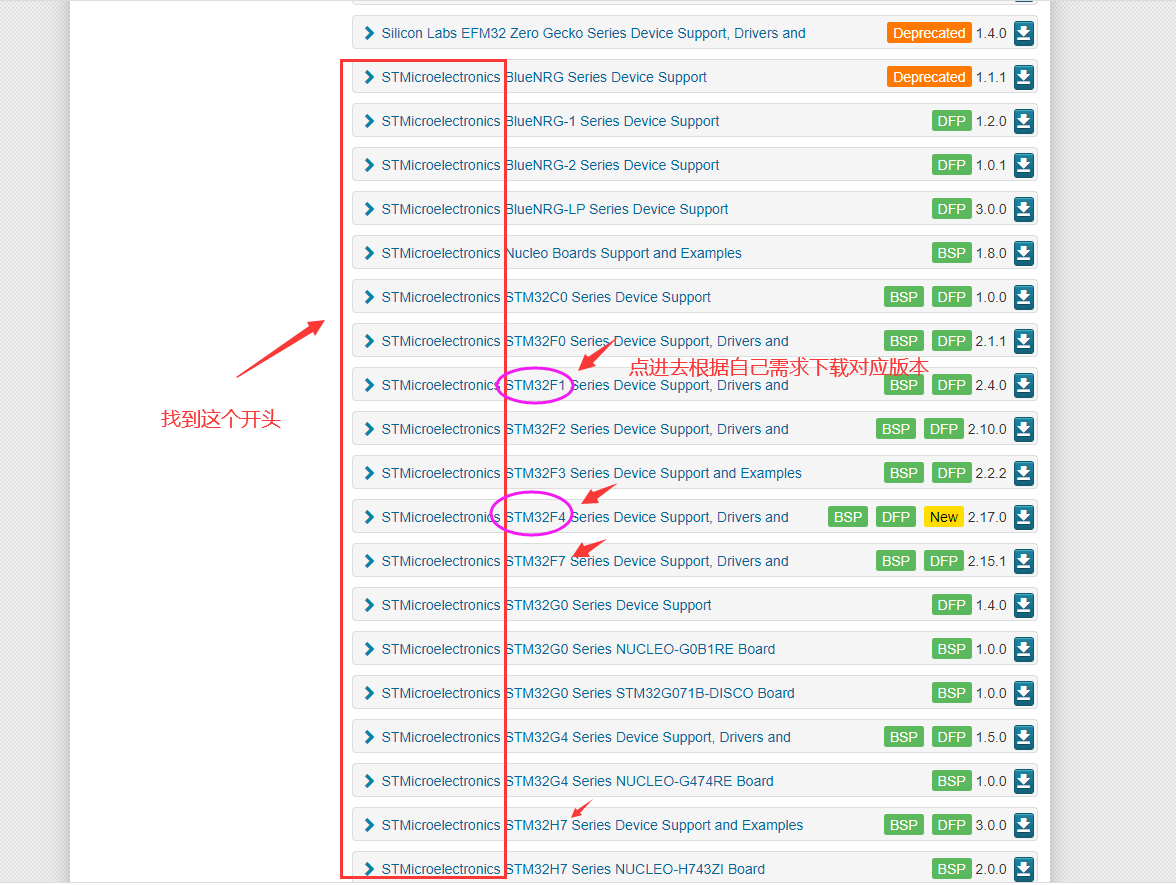Download STM32G0 STM32G071B-DISCO Board pack

click(1024, 693)
